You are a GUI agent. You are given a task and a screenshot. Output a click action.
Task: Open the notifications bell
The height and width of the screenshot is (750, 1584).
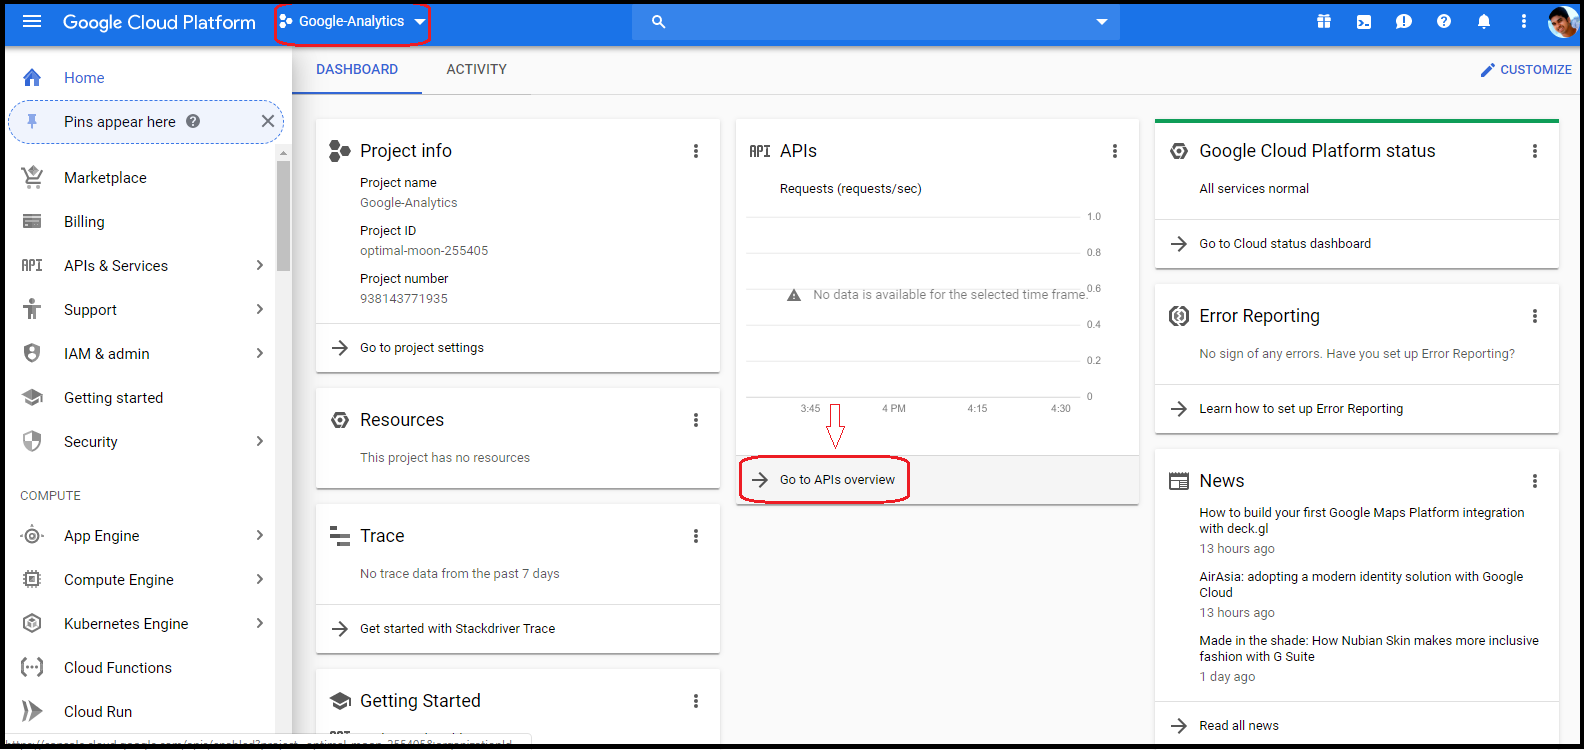coord(1484,21)
